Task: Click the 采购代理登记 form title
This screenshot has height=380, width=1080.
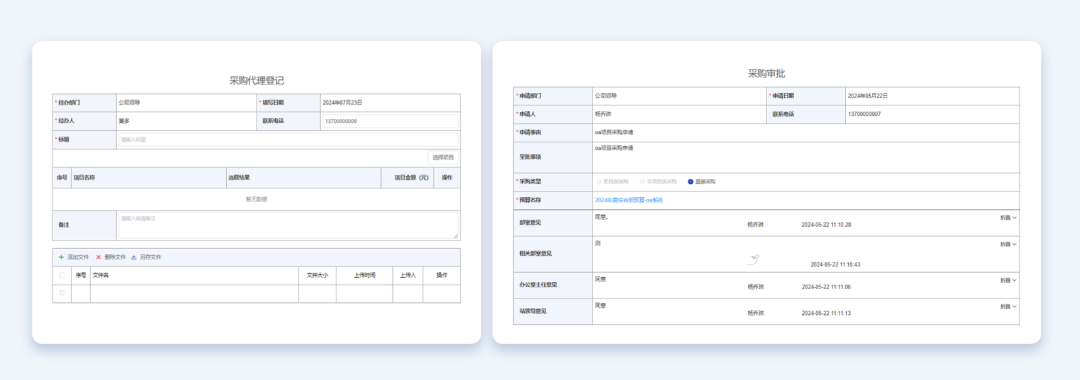Action: click(256, 81)
